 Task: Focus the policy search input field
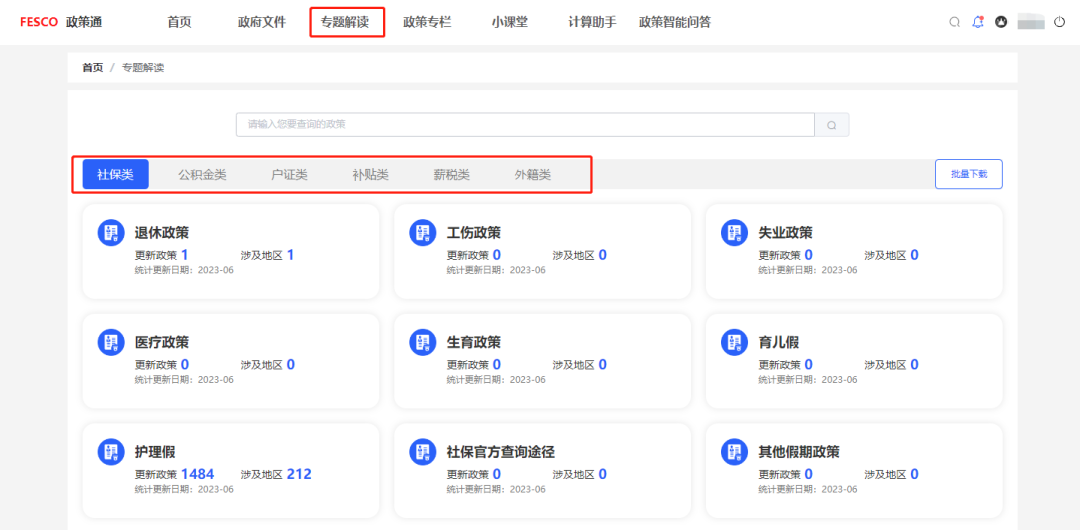tap(526, 125)
